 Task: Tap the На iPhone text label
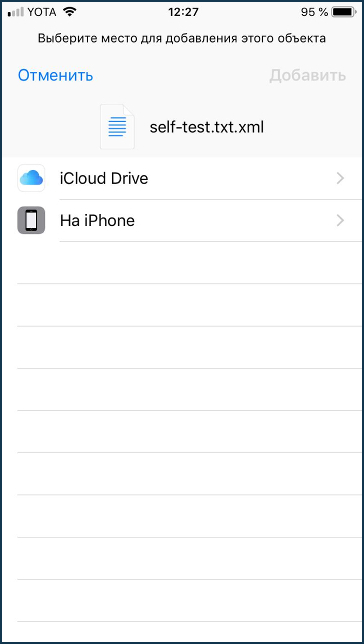pyautogui.click(x=97, y=221)
